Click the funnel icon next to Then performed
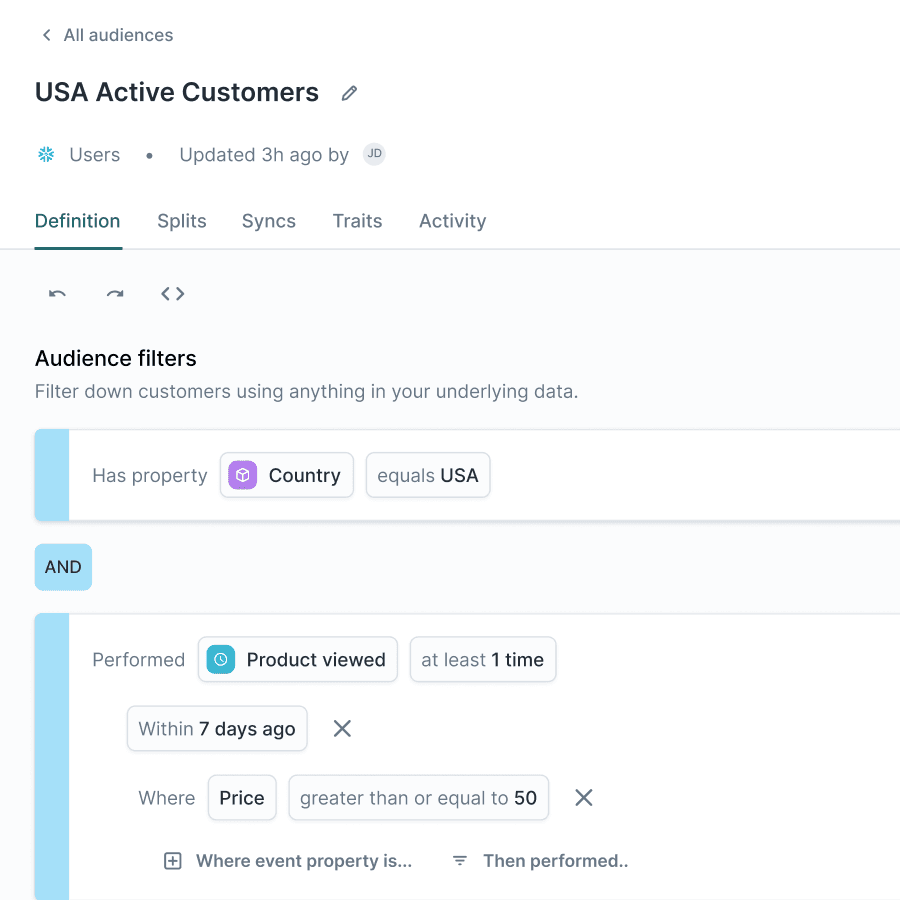 pyautogui.click(x=459, y=861)
